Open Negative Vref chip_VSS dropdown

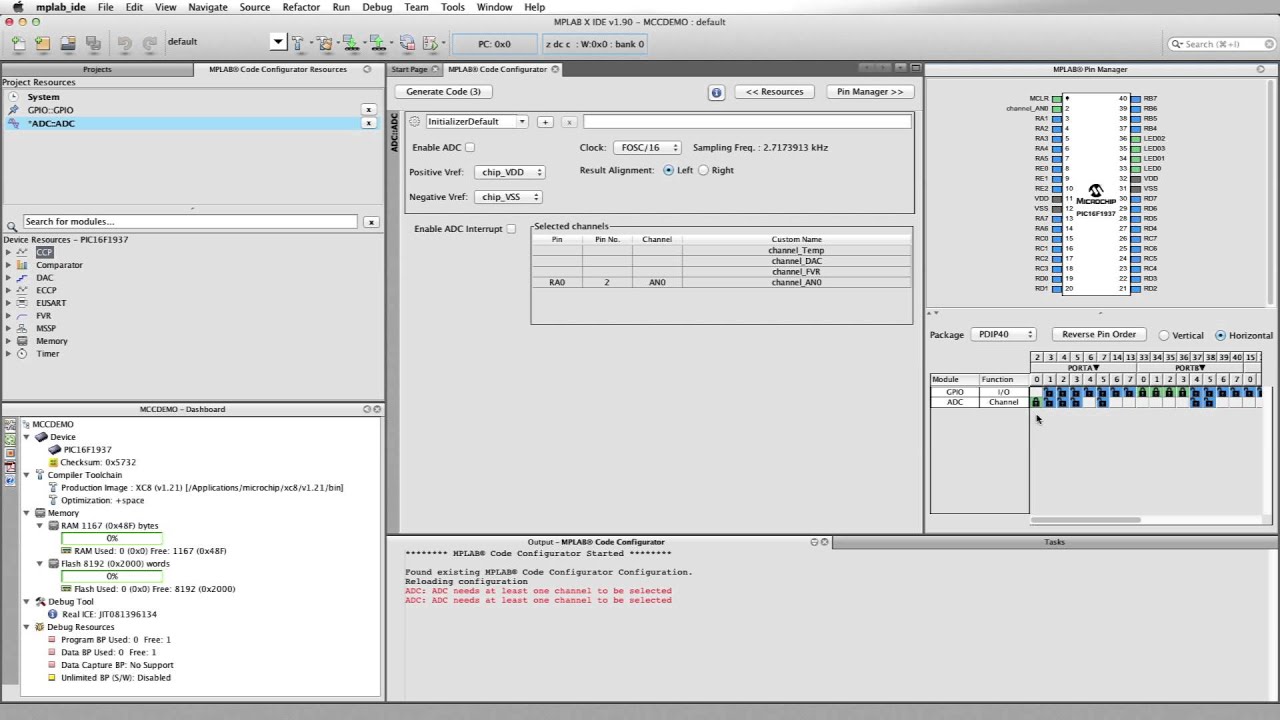(x=508, y=197)
